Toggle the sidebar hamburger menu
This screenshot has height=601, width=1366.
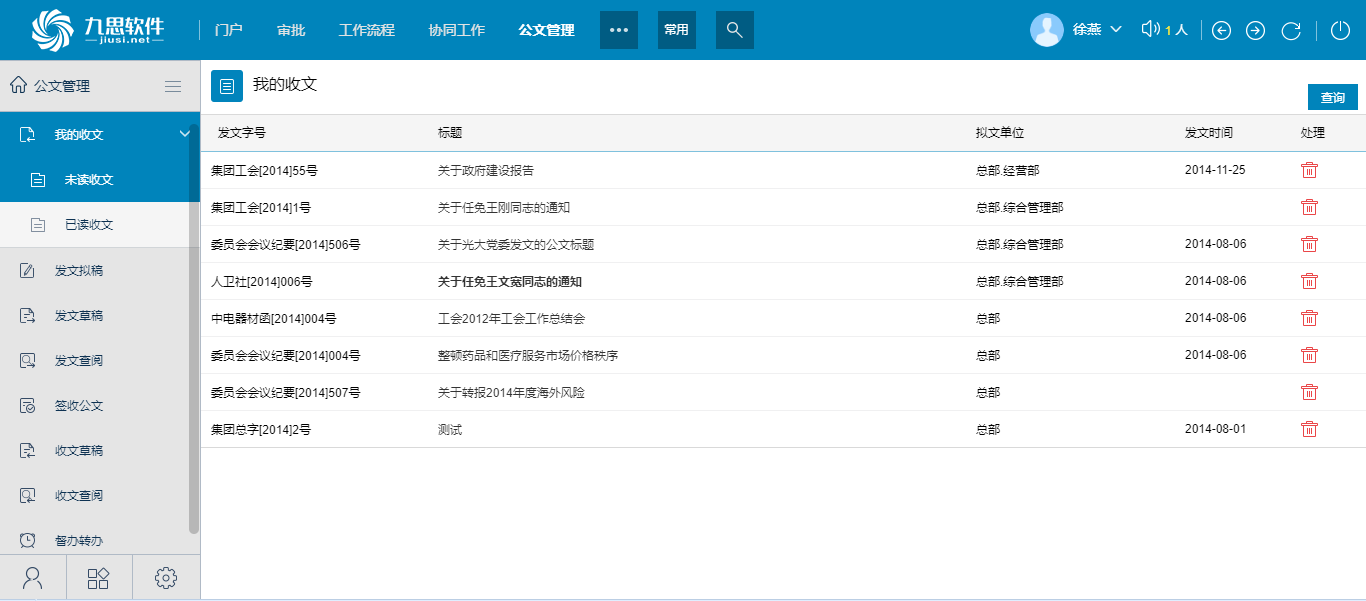click(x=173, y=86)
